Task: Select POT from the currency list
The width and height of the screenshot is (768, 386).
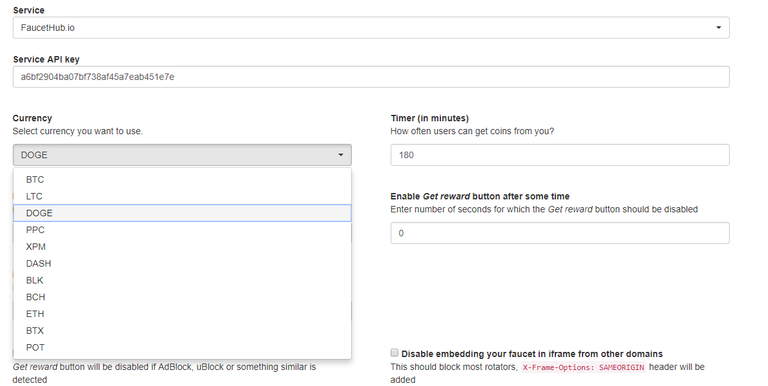Action: click(x=182, y=347)
